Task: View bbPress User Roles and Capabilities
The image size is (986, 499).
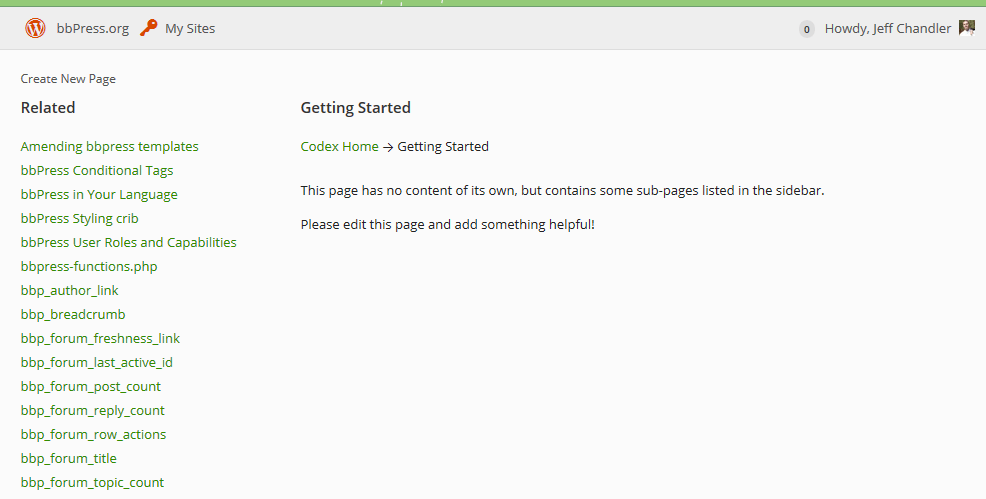Action: tap(128, 242)
